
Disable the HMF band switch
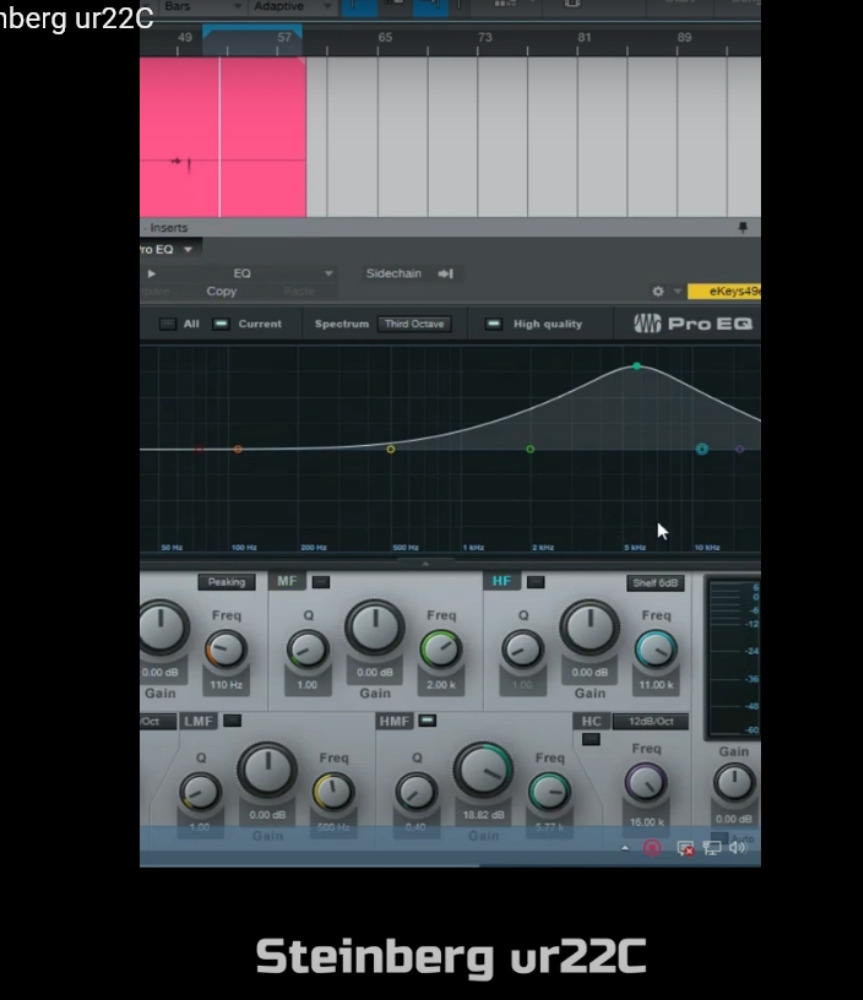[x=427, y=721]
